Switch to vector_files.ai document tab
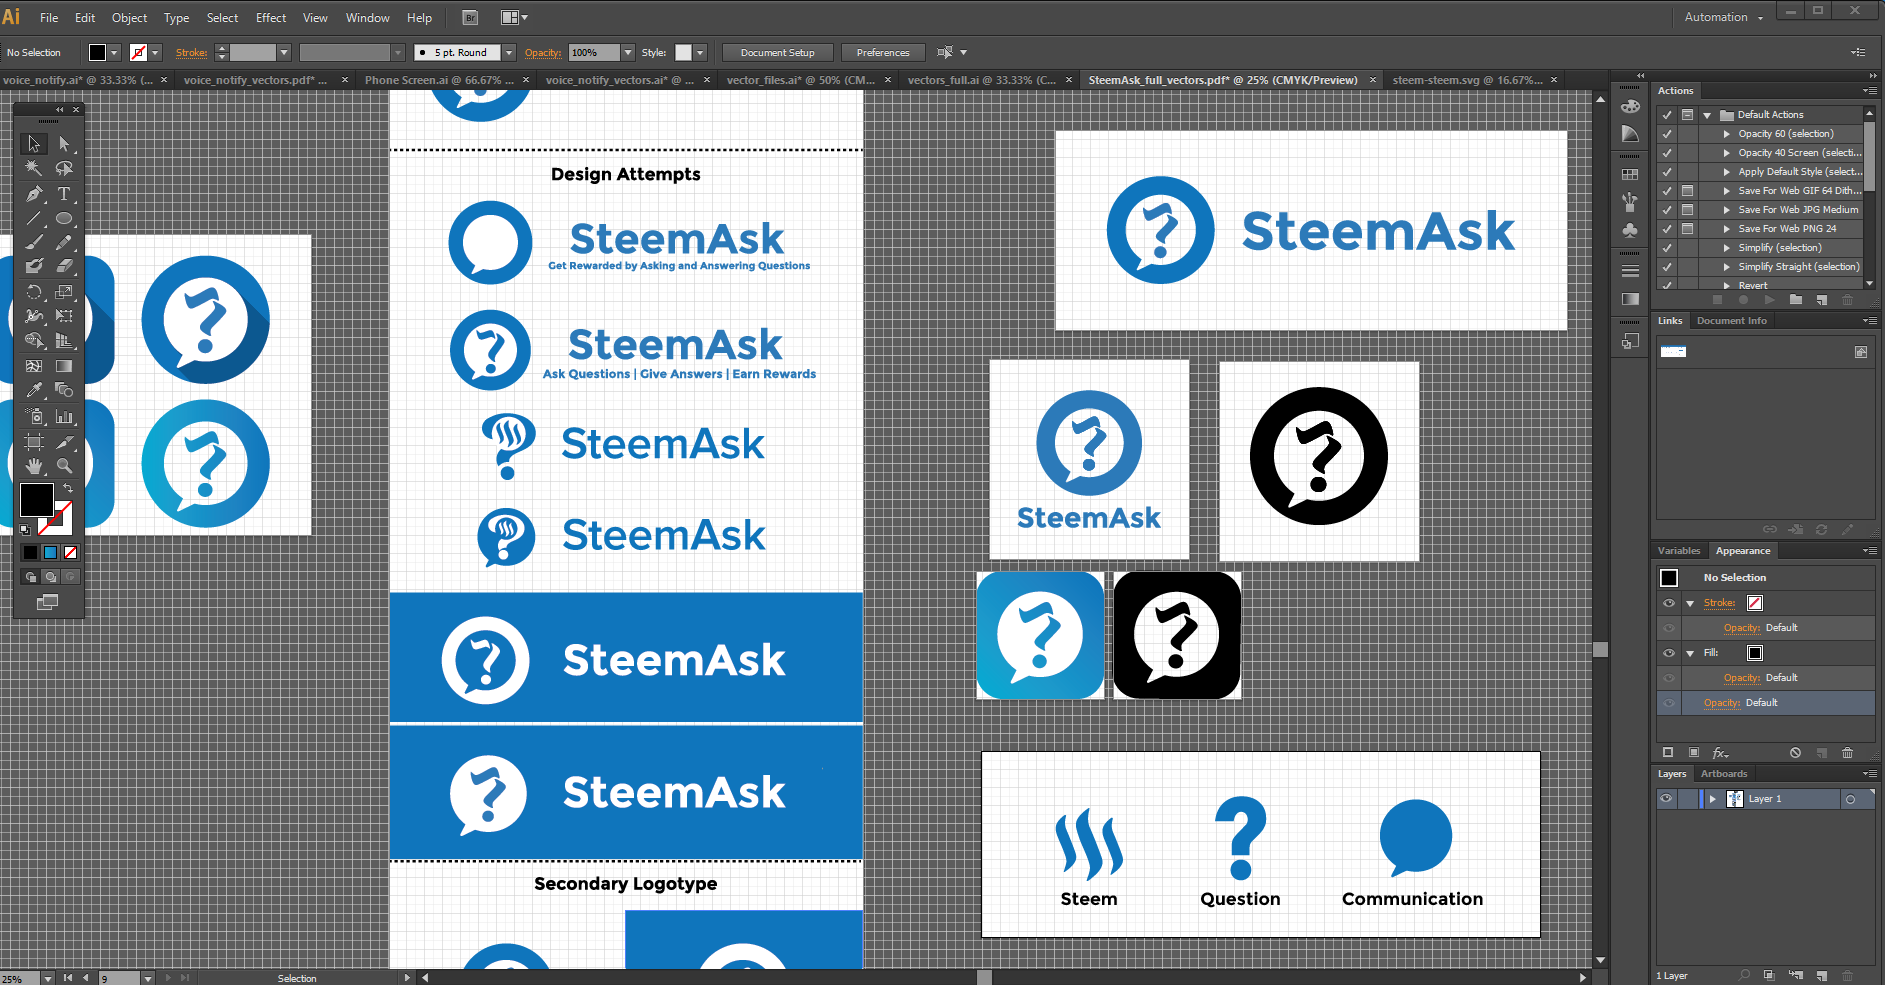The width and height of the screenshot is (1885, 985). (x=800, y=80)
